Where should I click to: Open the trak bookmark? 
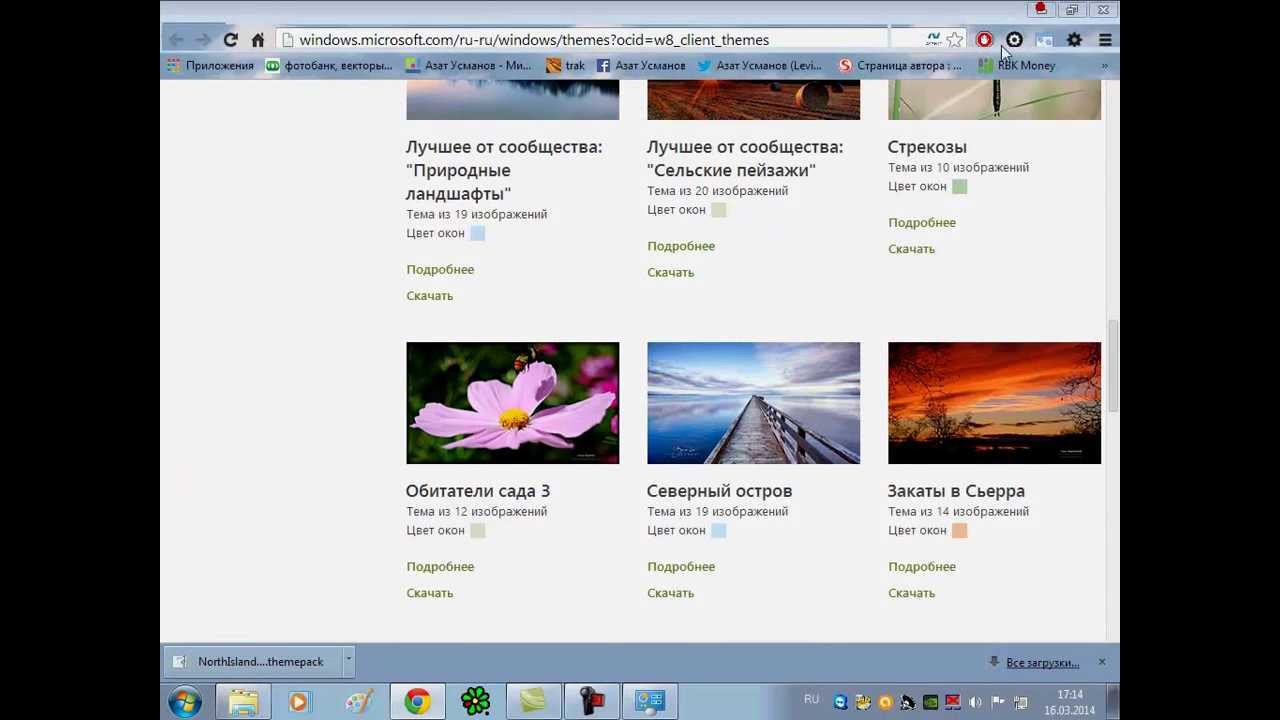tap(566, 66)
